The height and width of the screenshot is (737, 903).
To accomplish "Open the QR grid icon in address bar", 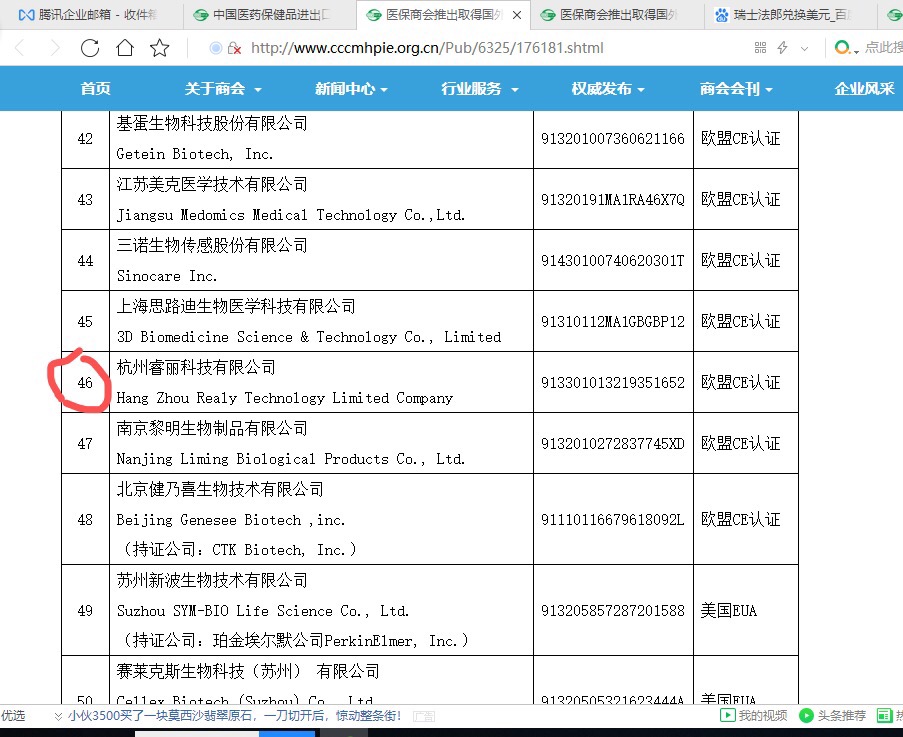I will (760, 48).
